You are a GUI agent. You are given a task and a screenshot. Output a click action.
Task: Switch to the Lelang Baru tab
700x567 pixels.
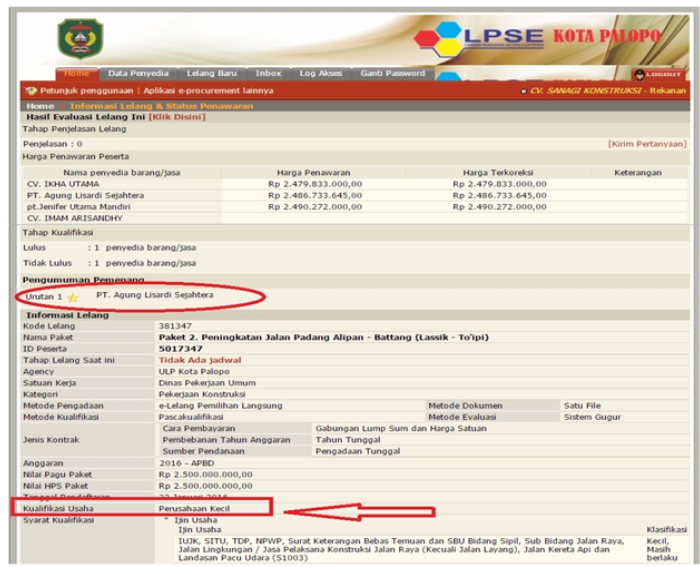coord(212,73)
